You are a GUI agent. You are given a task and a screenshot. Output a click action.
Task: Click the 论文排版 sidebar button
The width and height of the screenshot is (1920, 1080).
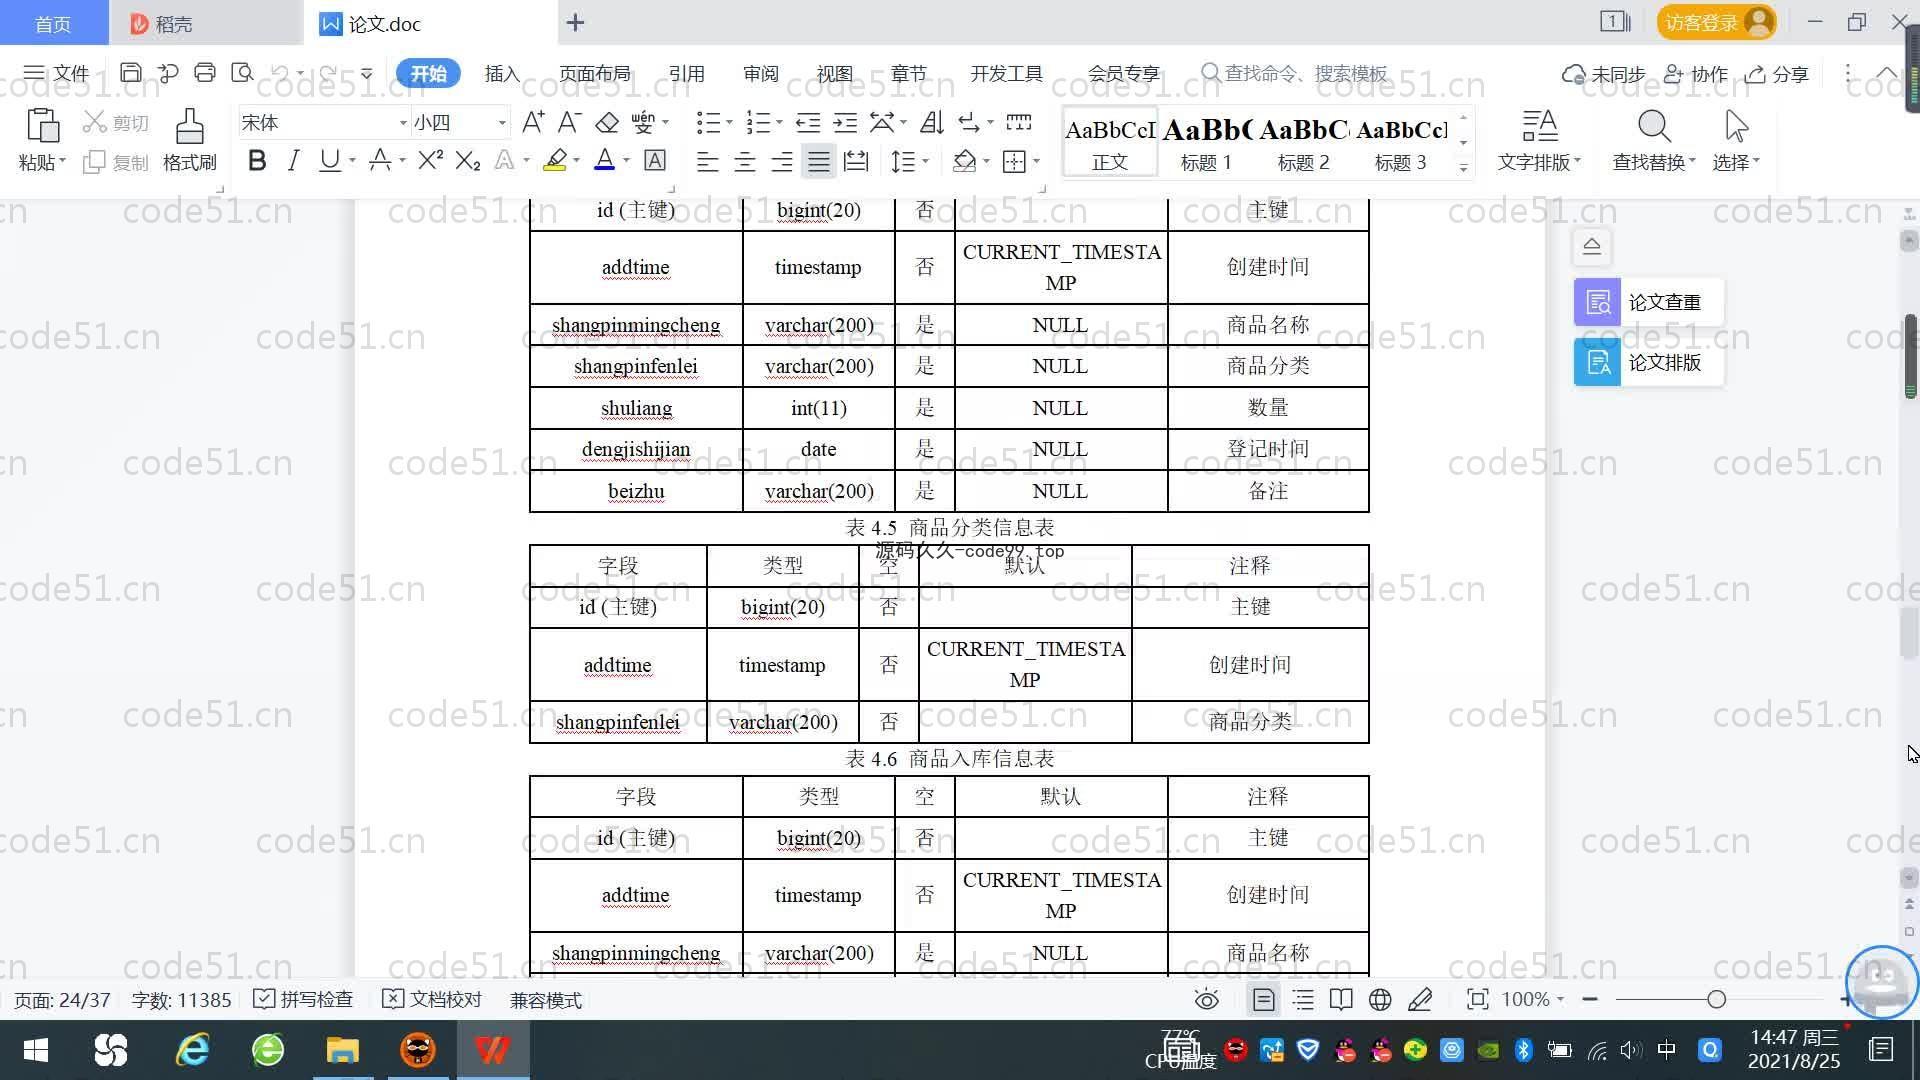click(x=1648, y=362)
